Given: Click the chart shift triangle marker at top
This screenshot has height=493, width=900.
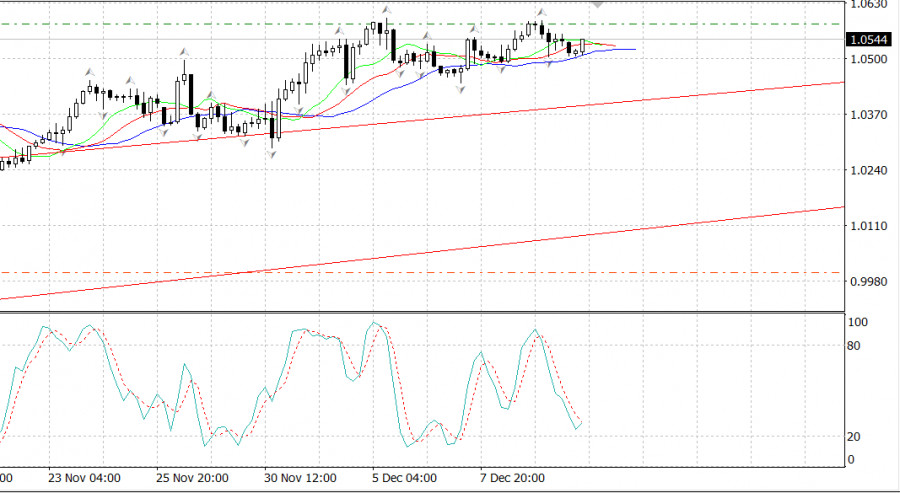Looking at the screenshot, I should pos(598,5).
